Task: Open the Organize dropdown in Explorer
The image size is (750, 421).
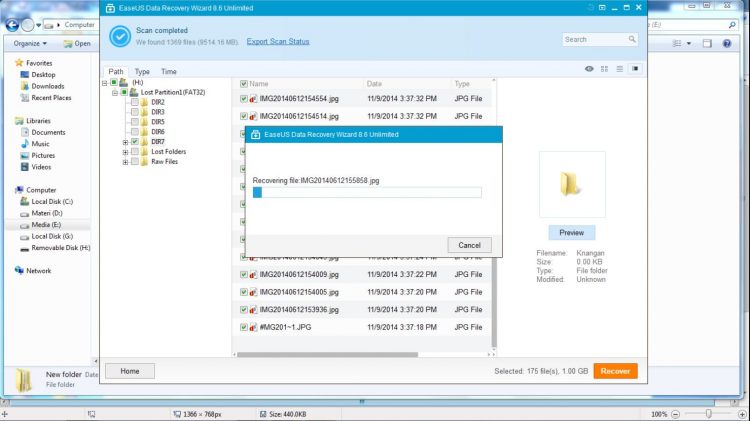Action: tap(30, 44)
